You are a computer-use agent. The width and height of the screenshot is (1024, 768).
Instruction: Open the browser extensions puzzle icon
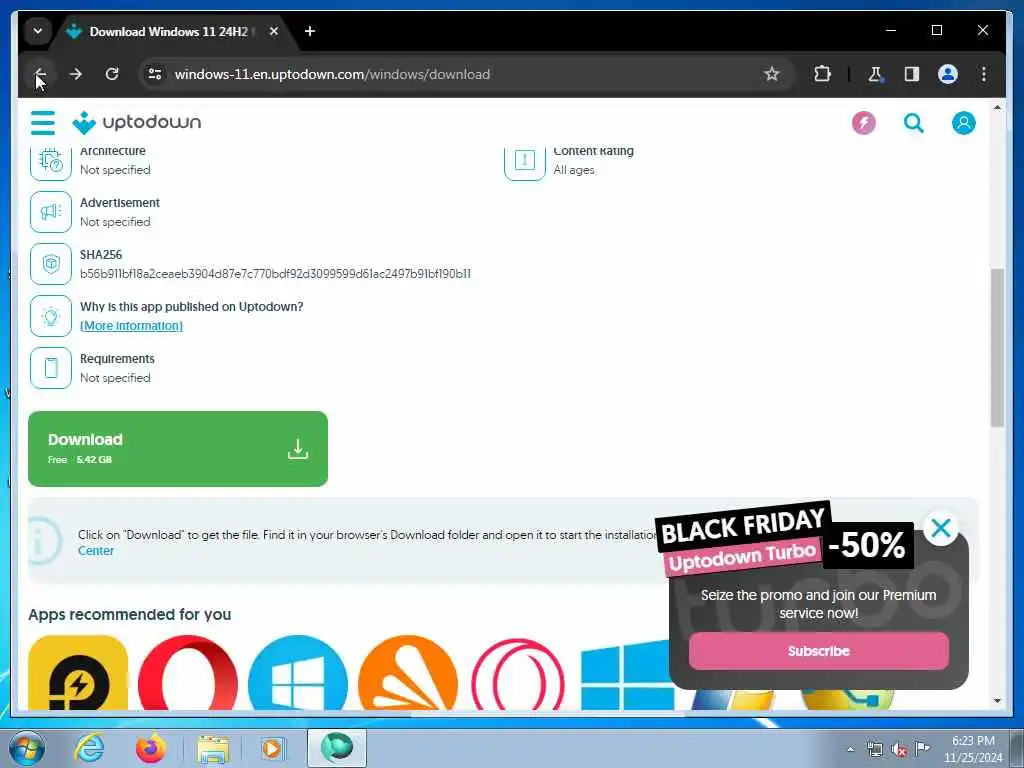tap(822, 74)
